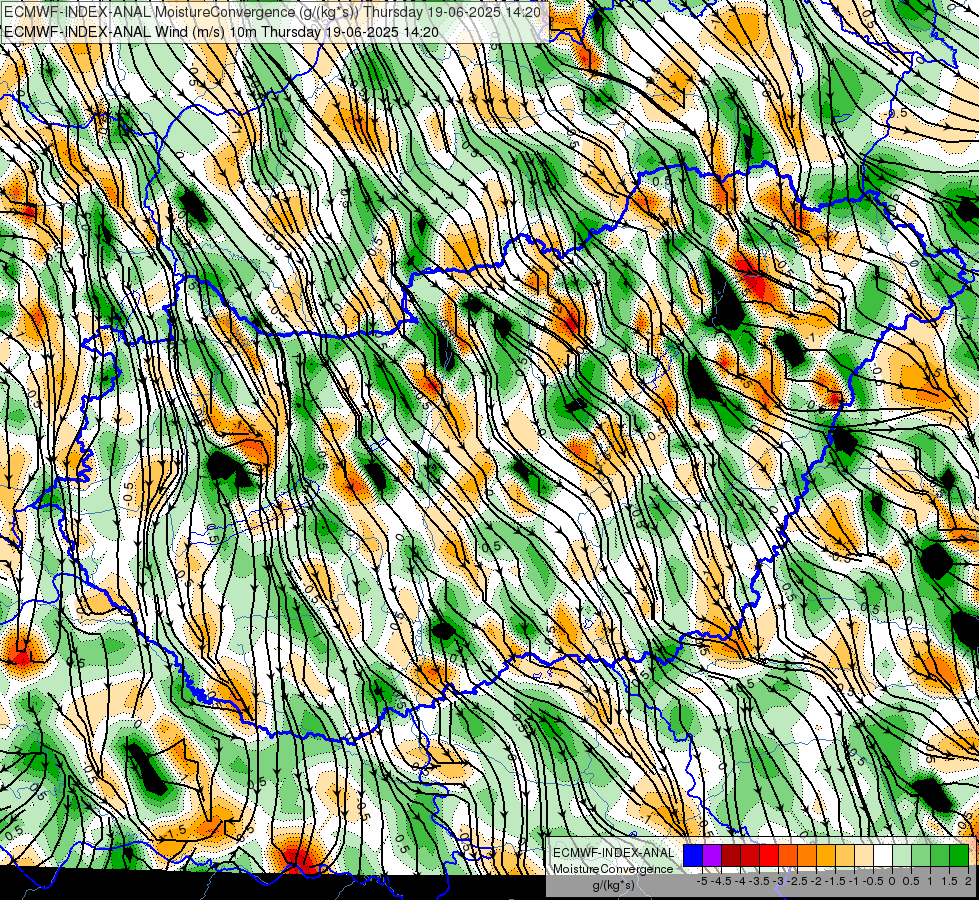Click the '-2.5' legend tick value
Screen dimensions: 979x900
(x=797, y=881)
